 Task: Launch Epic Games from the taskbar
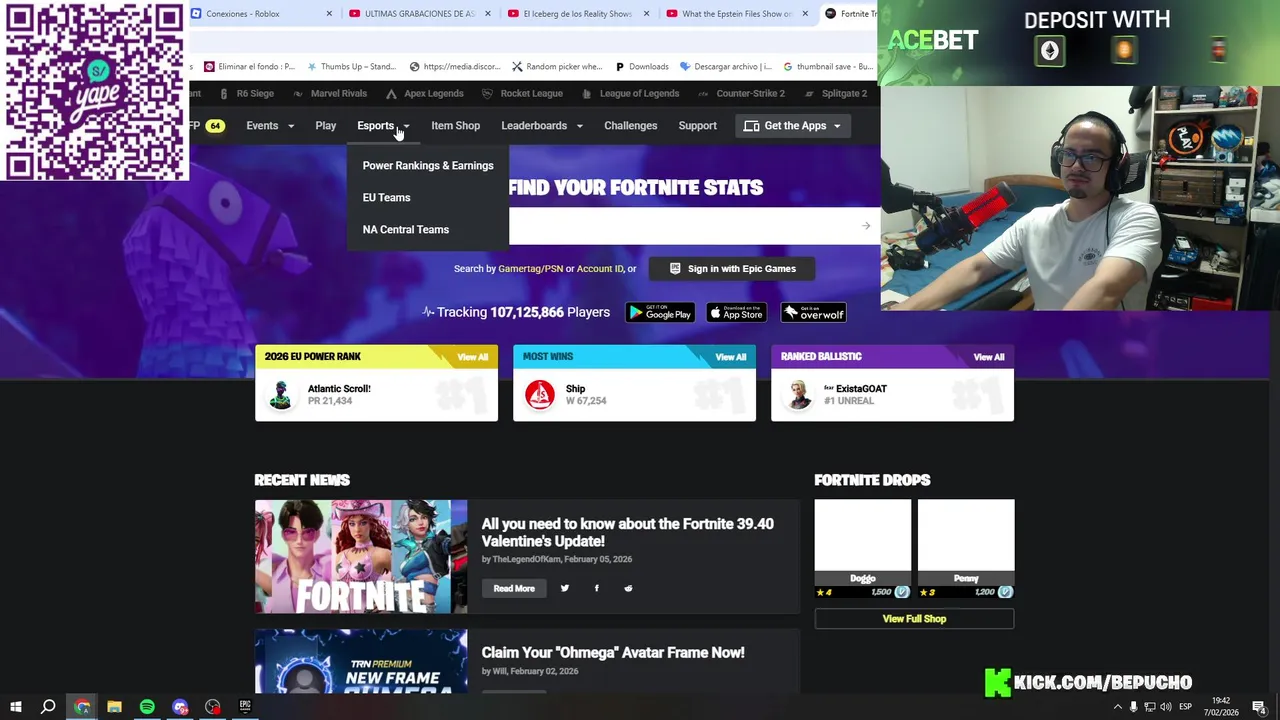point(245,707)
